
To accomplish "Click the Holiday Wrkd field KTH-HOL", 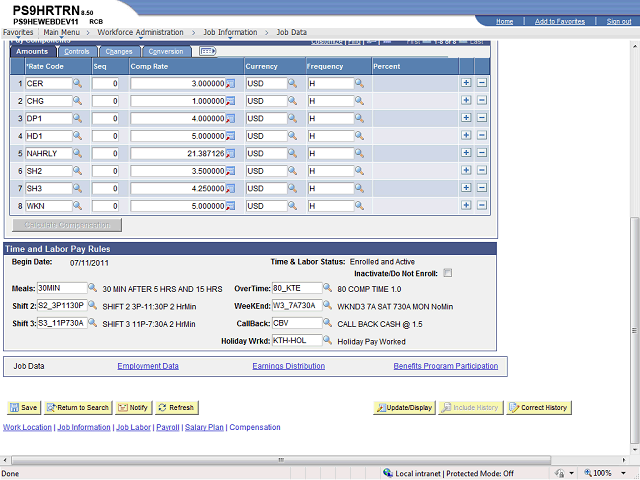I will 297,340.
